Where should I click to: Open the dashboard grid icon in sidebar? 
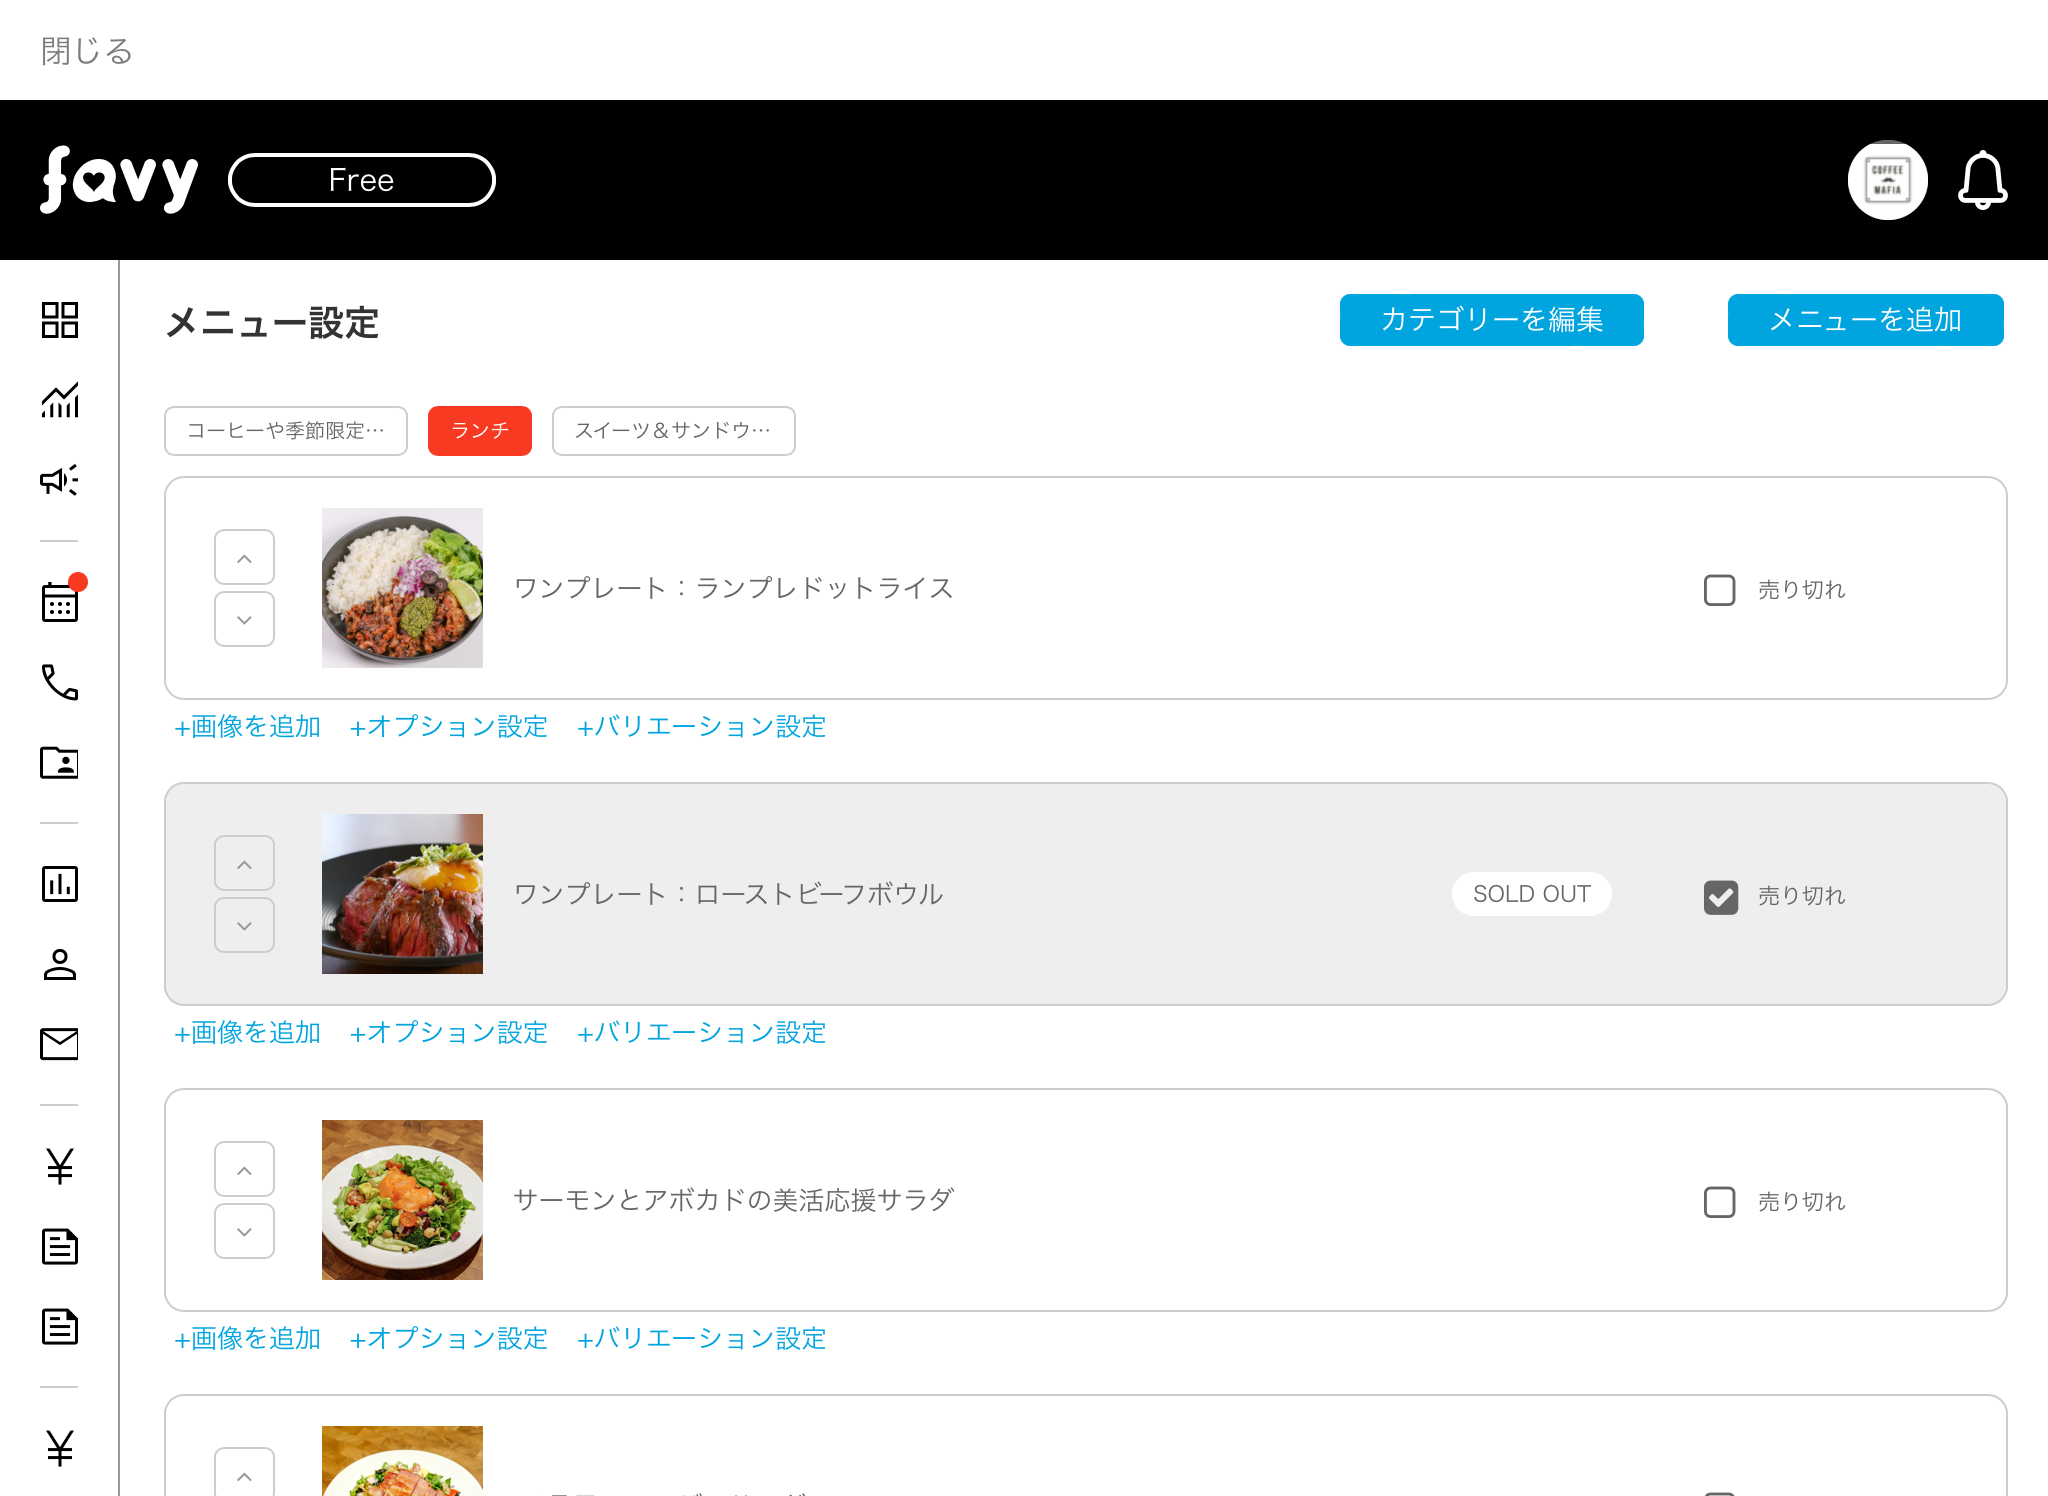click(x=60, y=320)
